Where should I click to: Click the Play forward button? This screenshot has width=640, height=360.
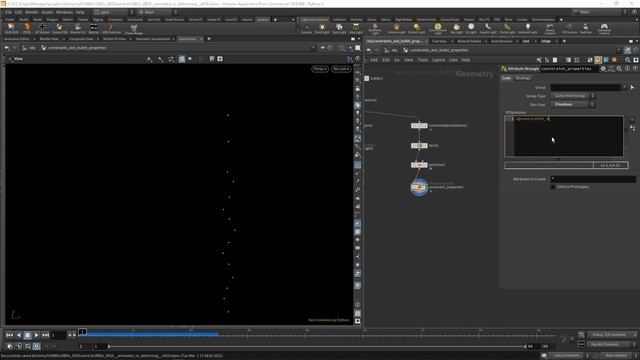point(36,335)
